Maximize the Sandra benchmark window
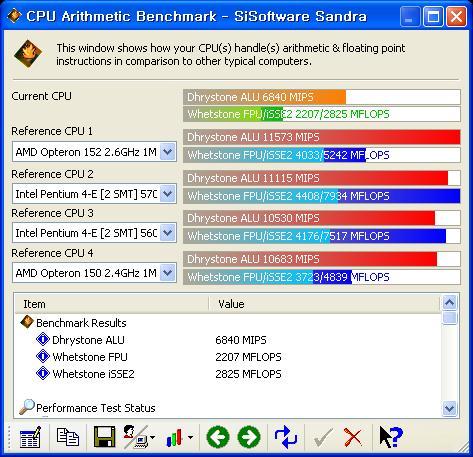 433,16
